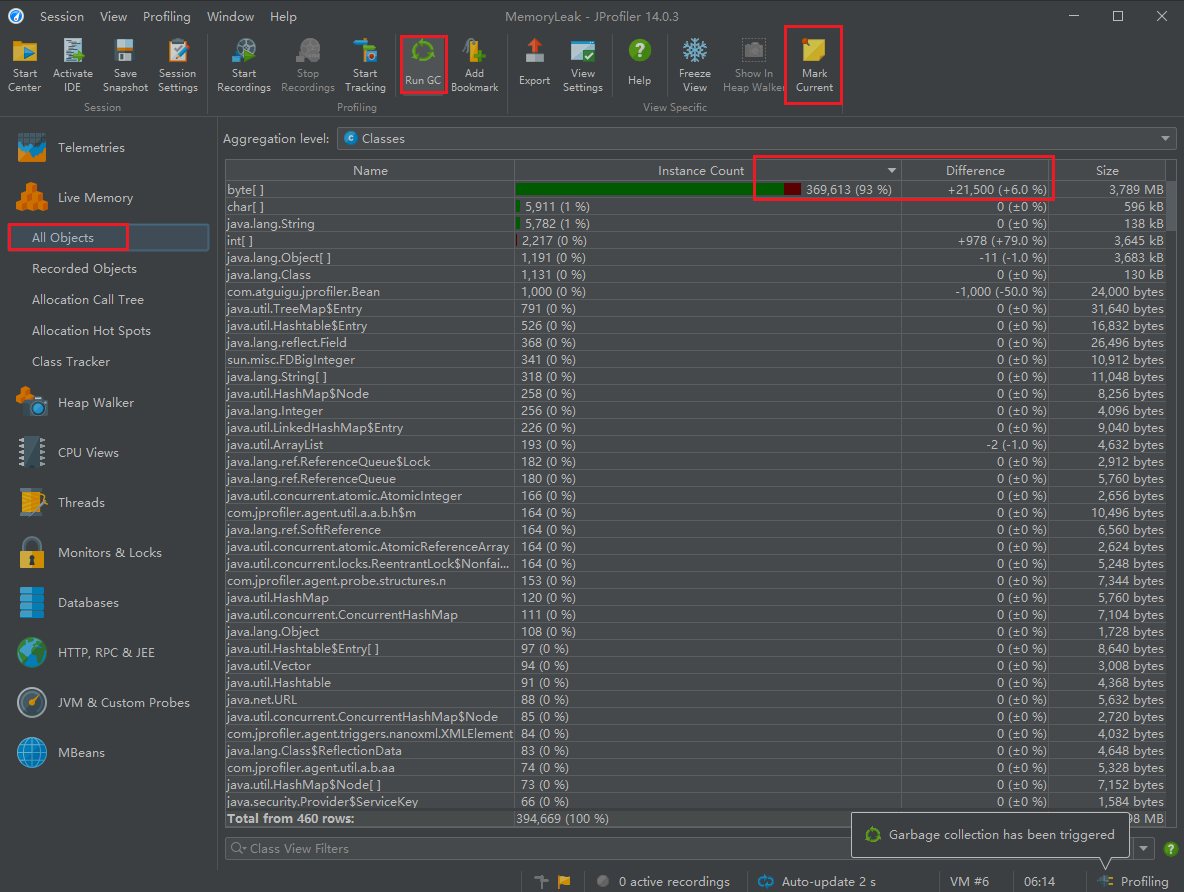
Task: Trigger garbage collection with Run GC
Action: click(423, 64)
